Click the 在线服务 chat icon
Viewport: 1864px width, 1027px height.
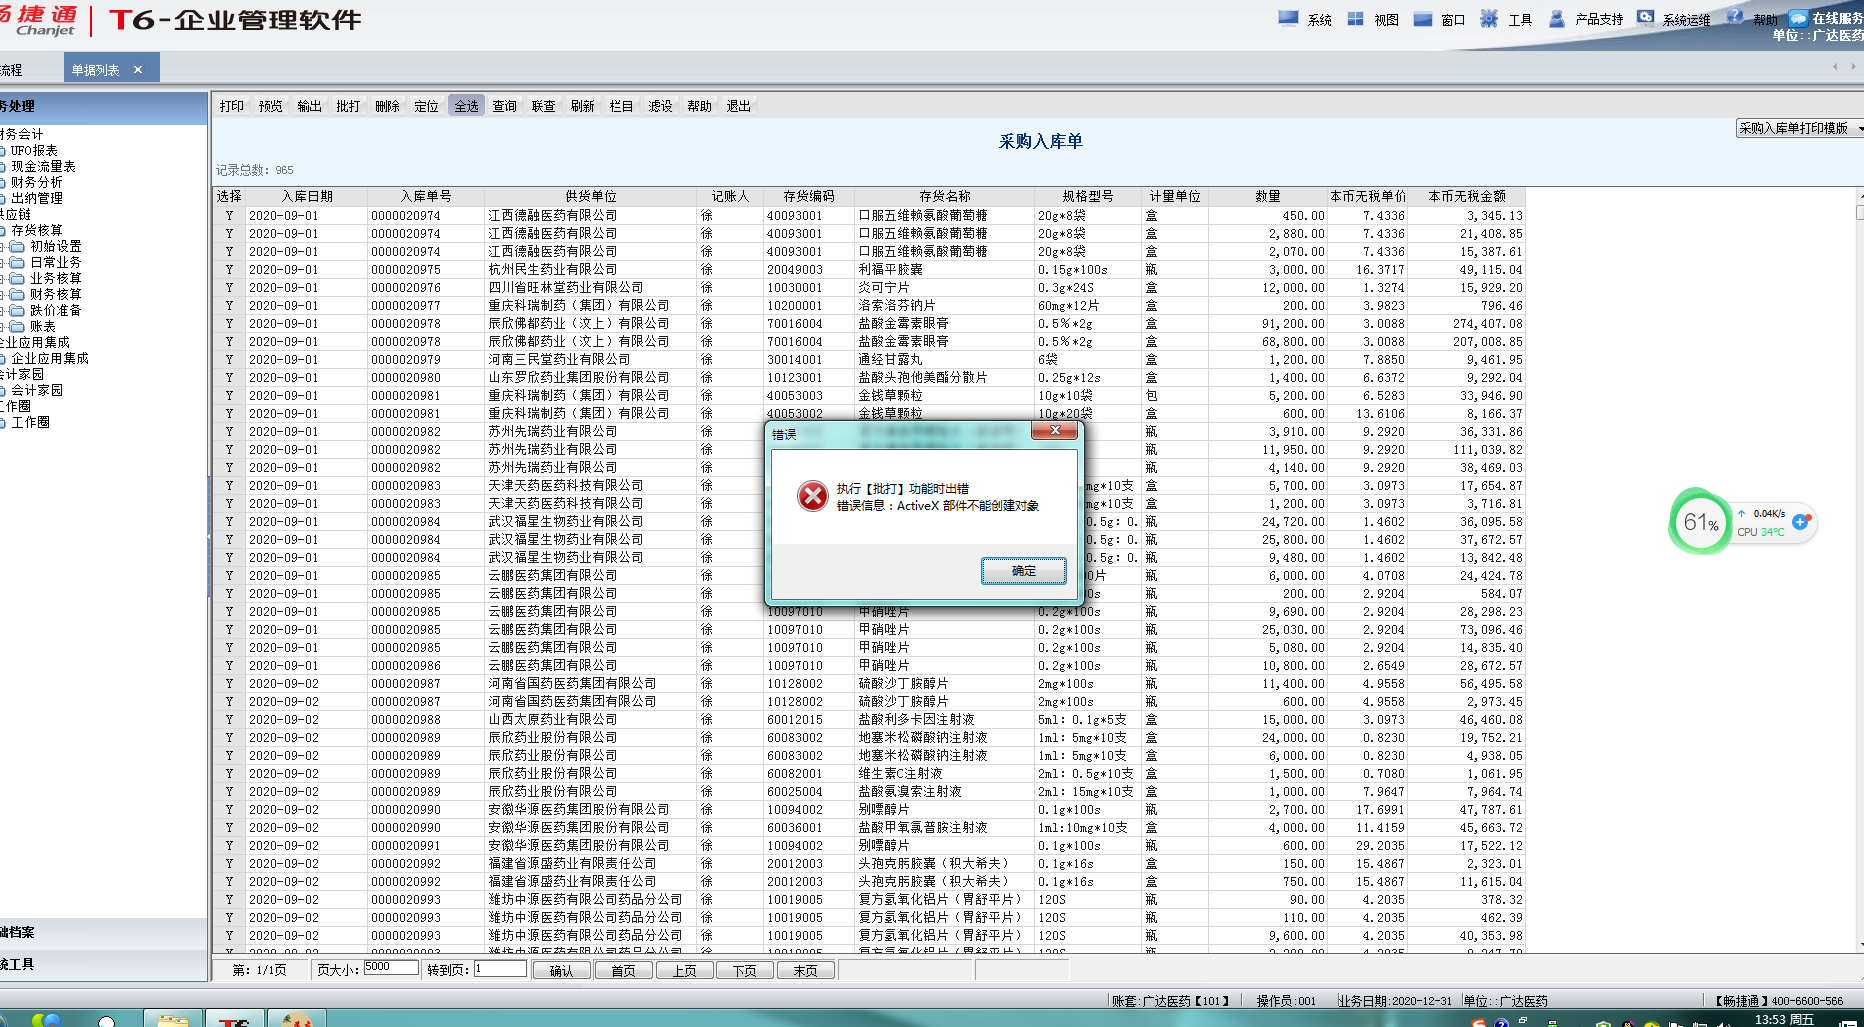pos(1798,17)
